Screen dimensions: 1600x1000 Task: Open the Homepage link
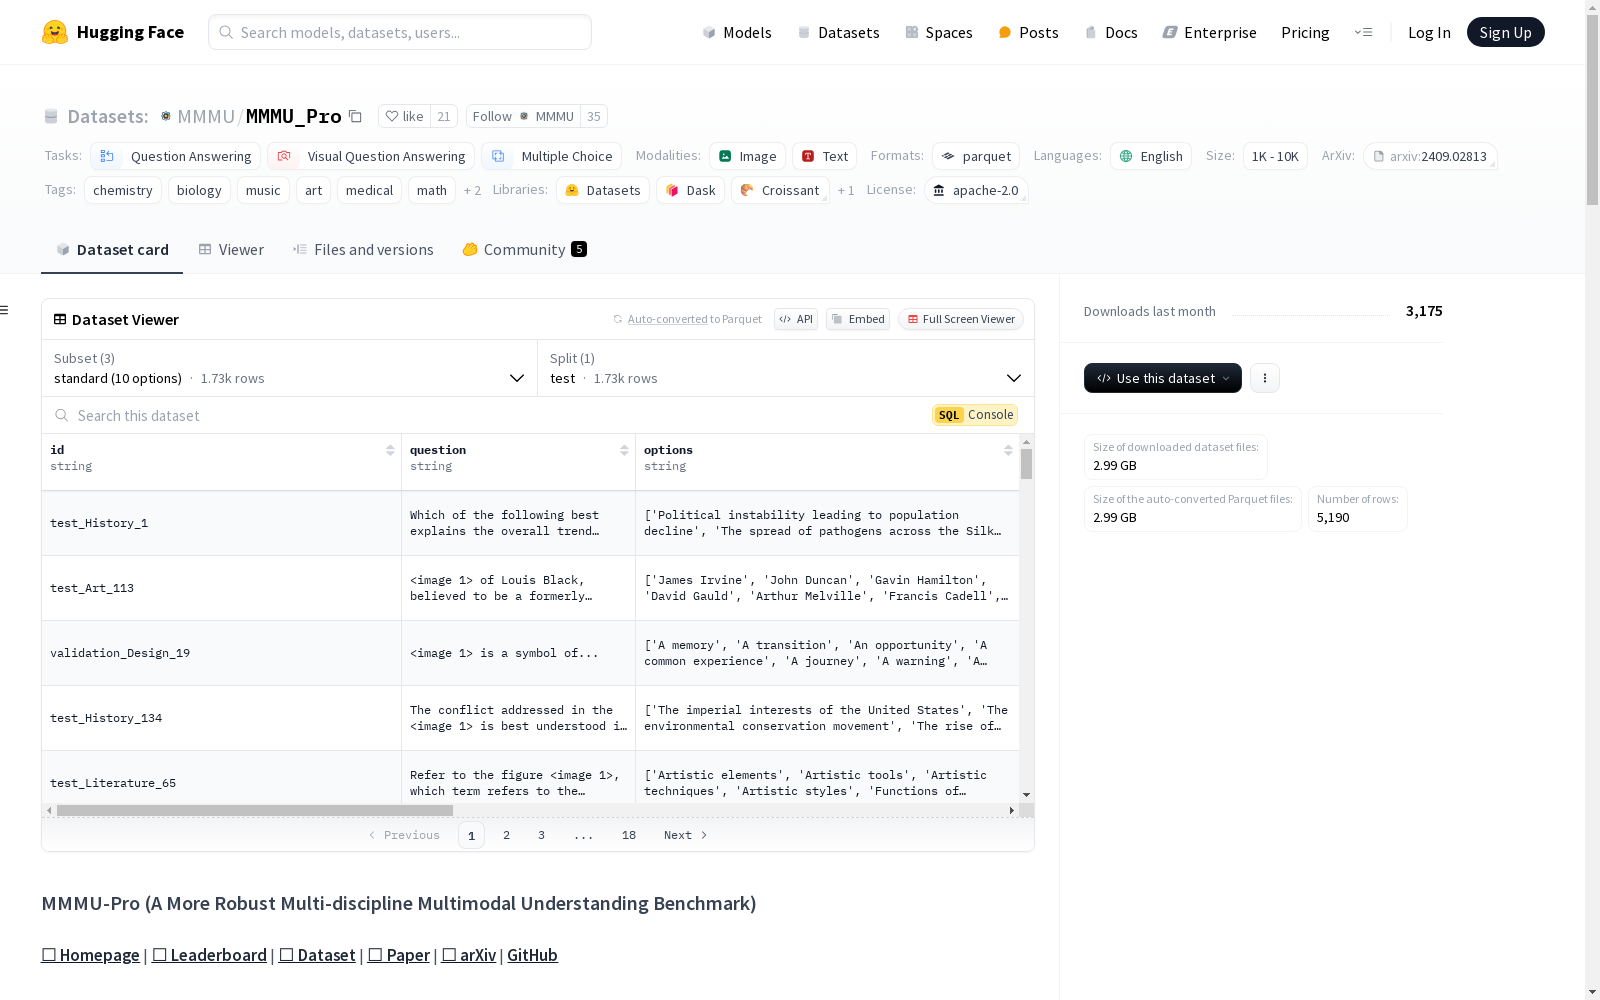pos(90,955)
